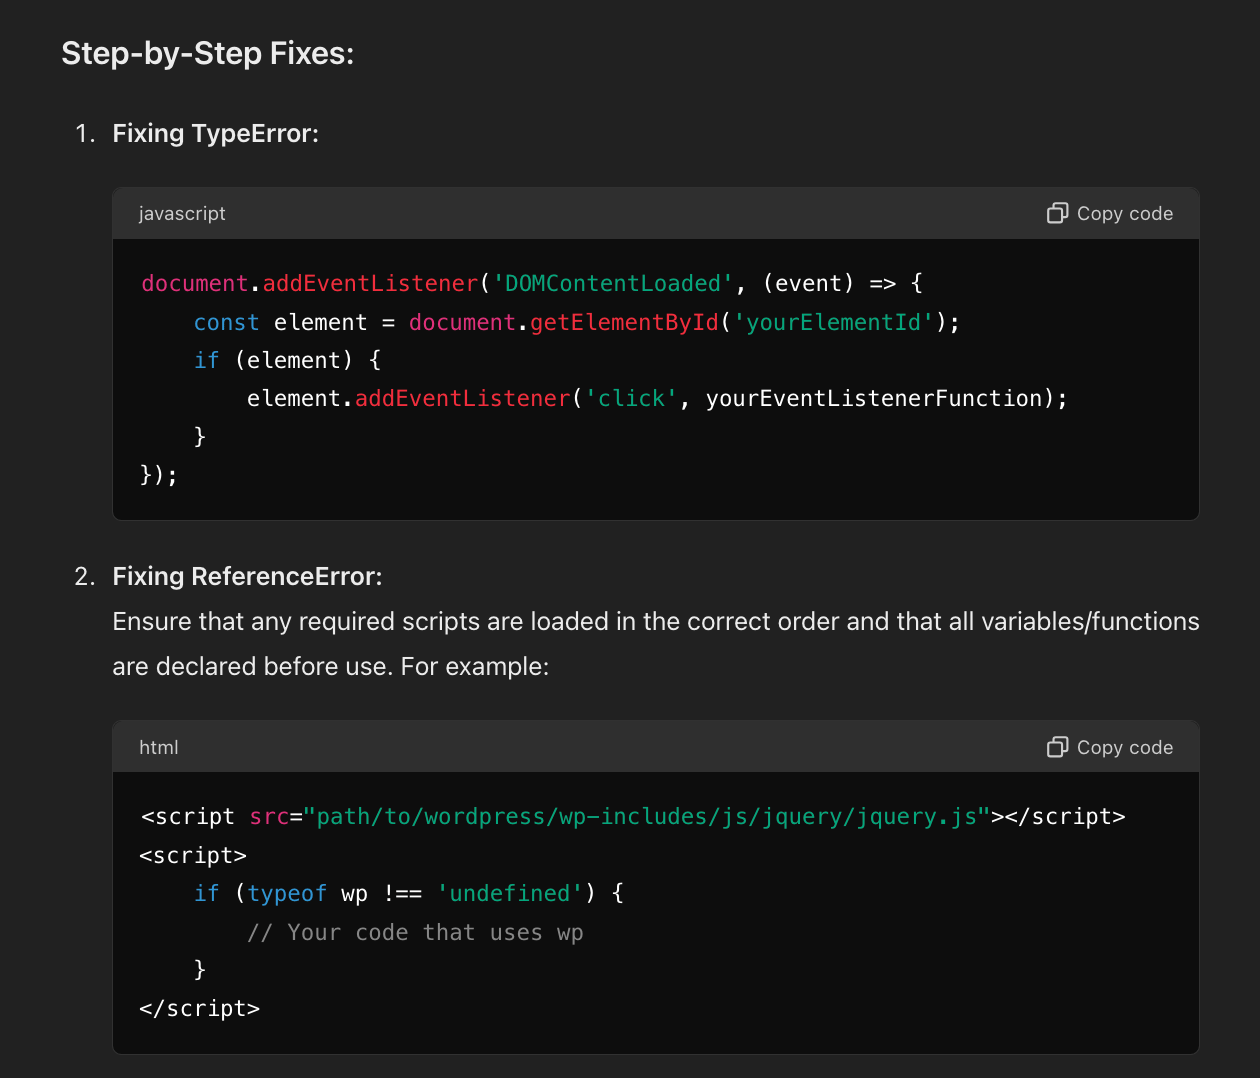Viewport: 1260px width, 1078px height.
Task: Click the "javascript" language label
Action: (182, 213)
